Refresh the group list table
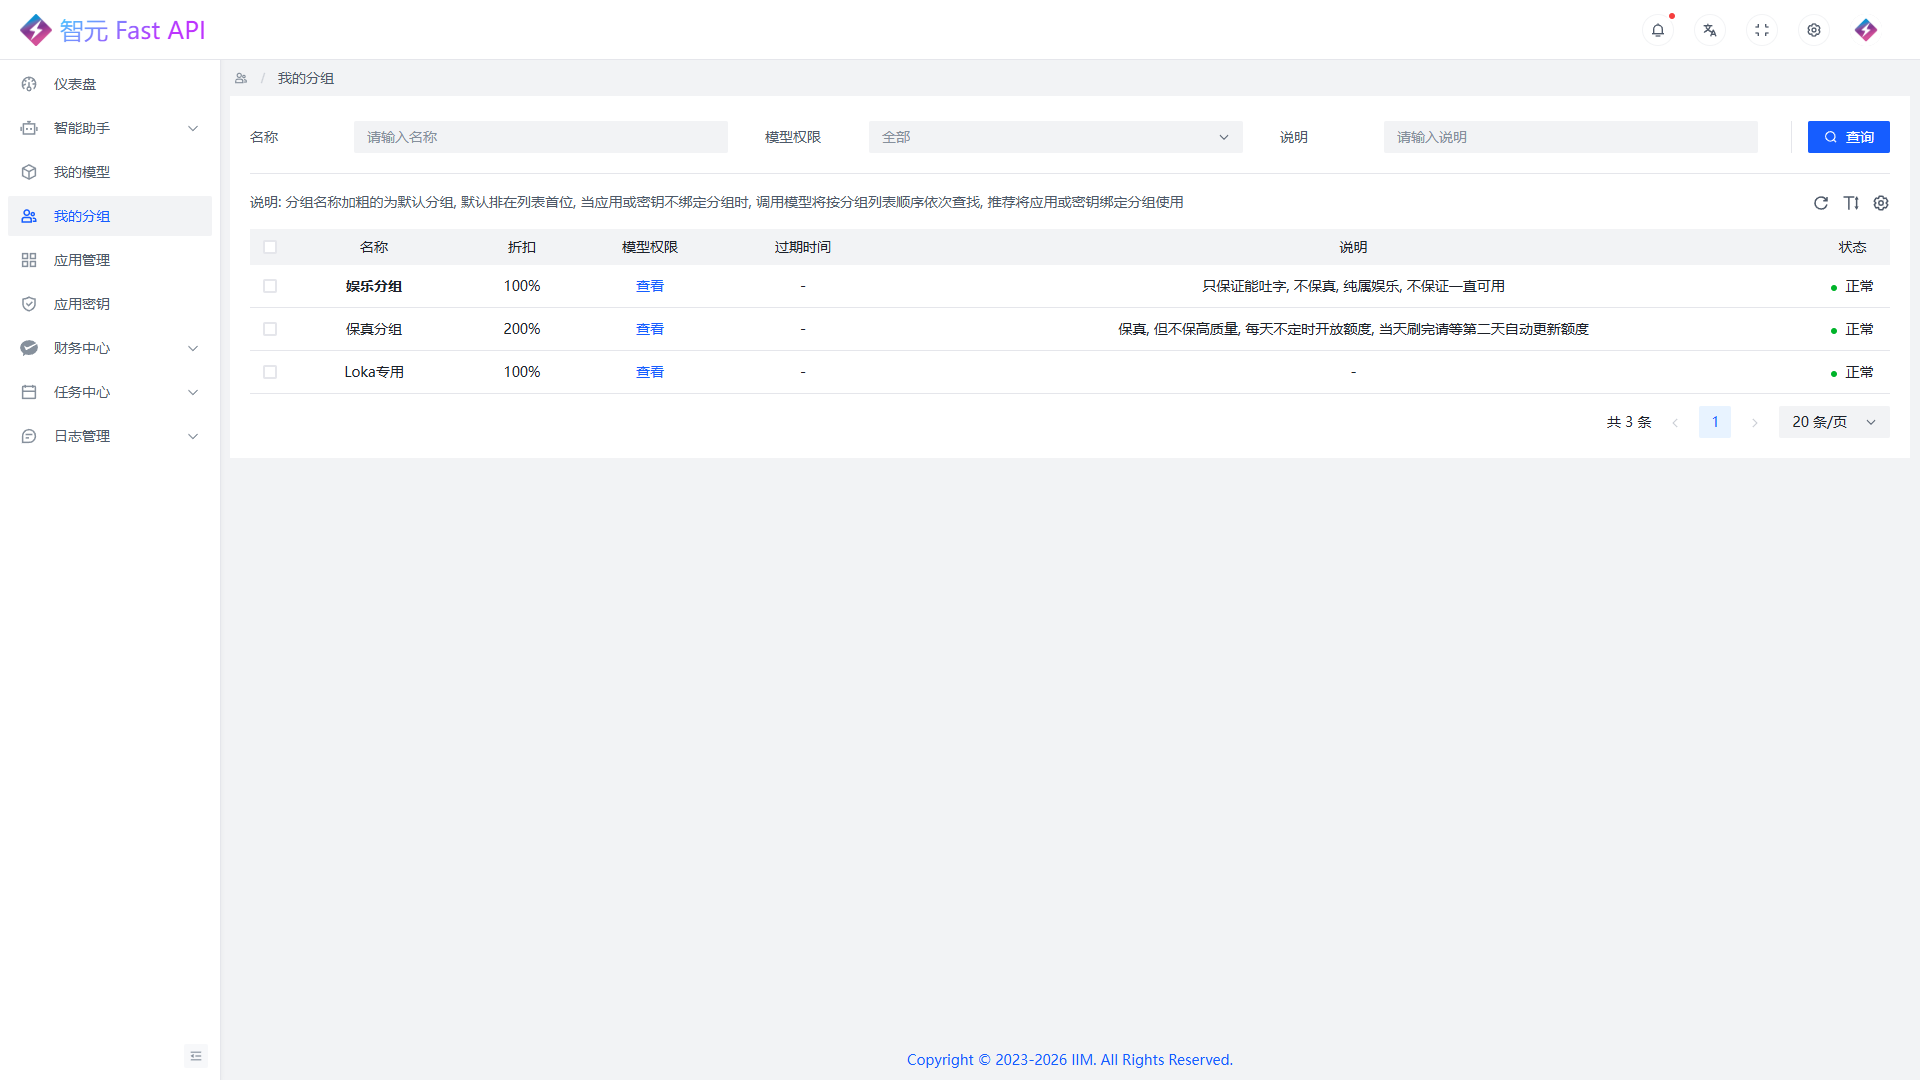This screenshot has width=1920, height=1080. (x=1821, y=203)
